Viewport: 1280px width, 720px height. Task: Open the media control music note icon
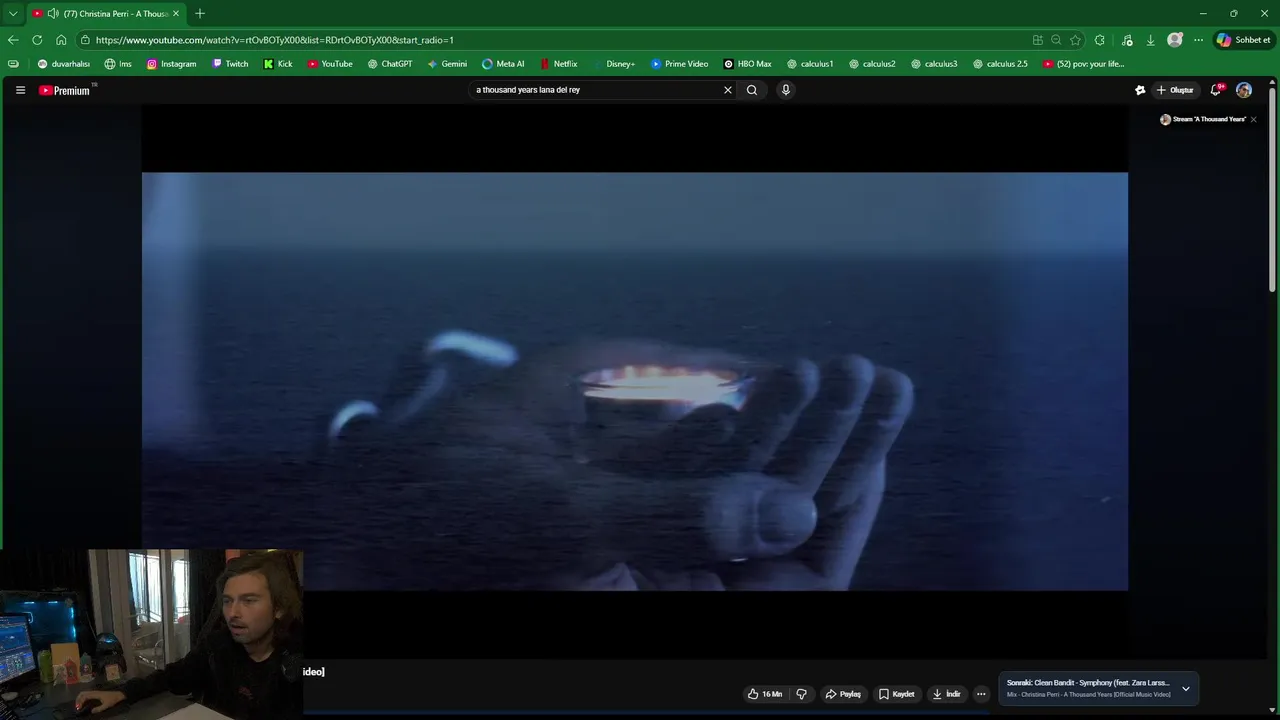point(1127,40)
